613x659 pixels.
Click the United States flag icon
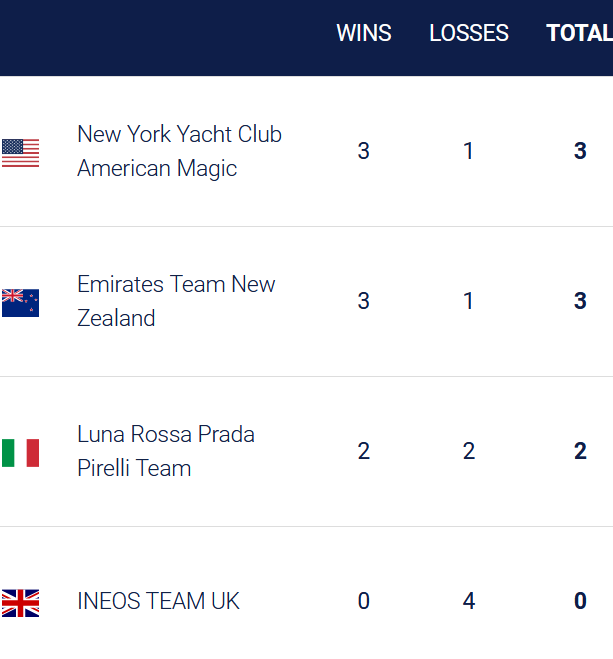[x=20, y=153]
